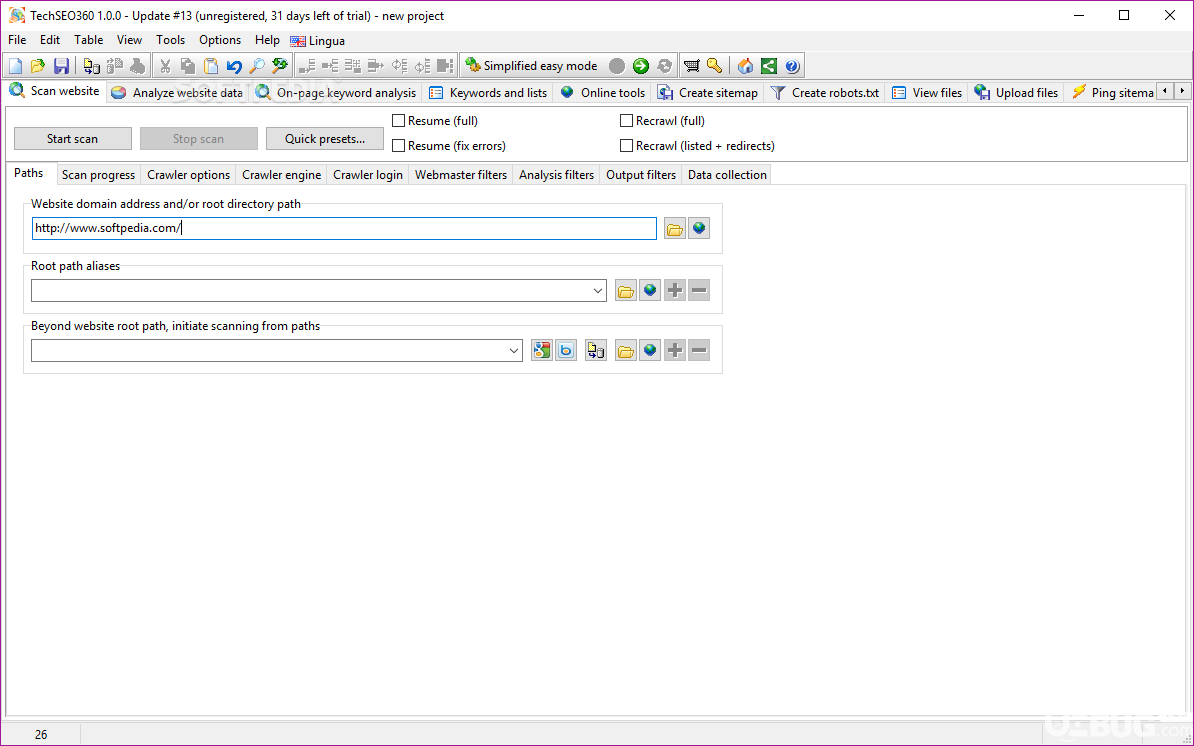1194x746 pixels.
Task: Switch to Webmaster filters sub-tab
Action: pos(461,175)
